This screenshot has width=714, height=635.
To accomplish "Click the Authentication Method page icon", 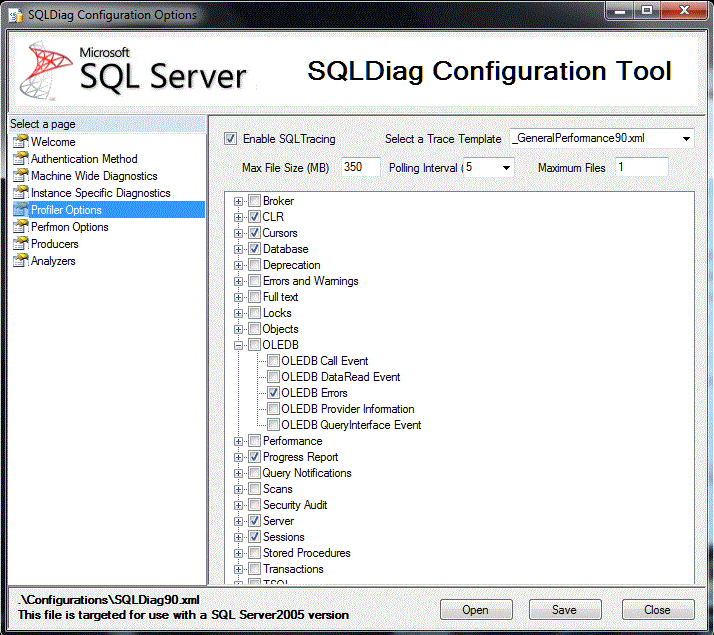I will click(20, 158).
